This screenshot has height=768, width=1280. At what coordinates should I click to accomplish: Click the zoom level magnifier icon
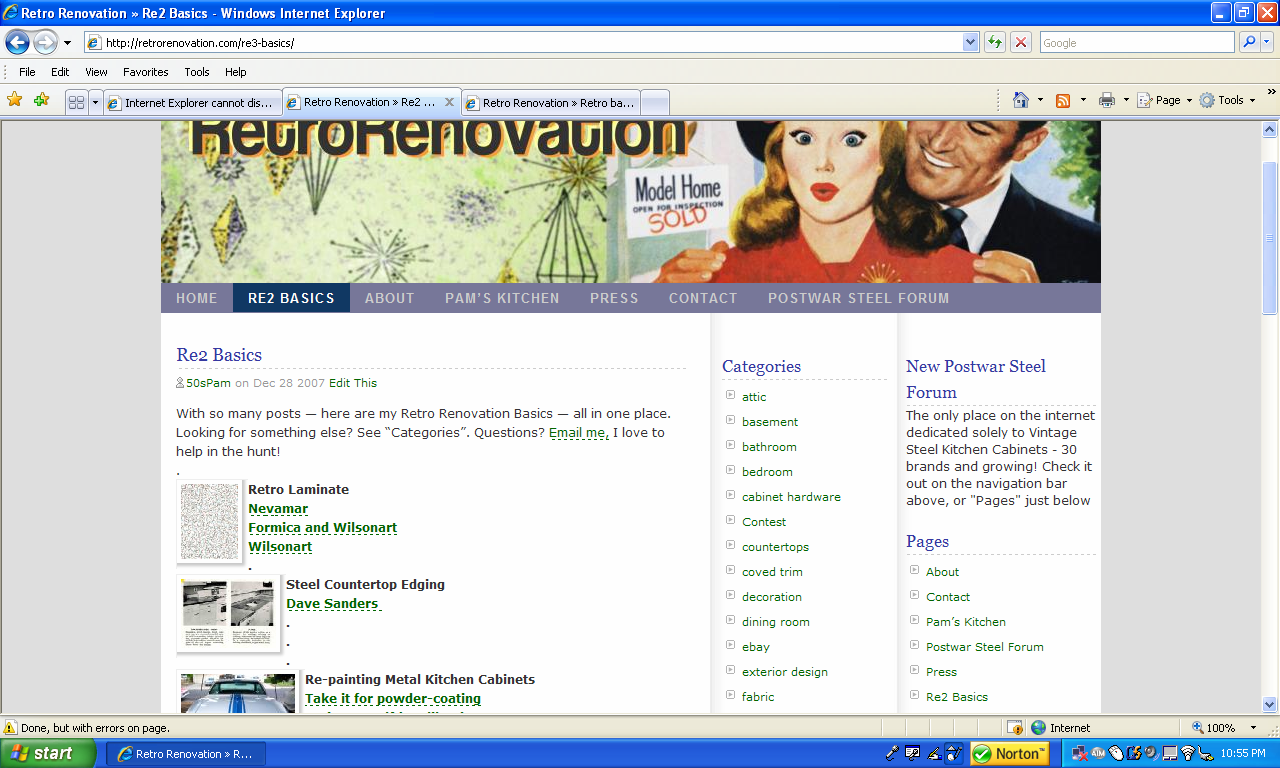1197,728
